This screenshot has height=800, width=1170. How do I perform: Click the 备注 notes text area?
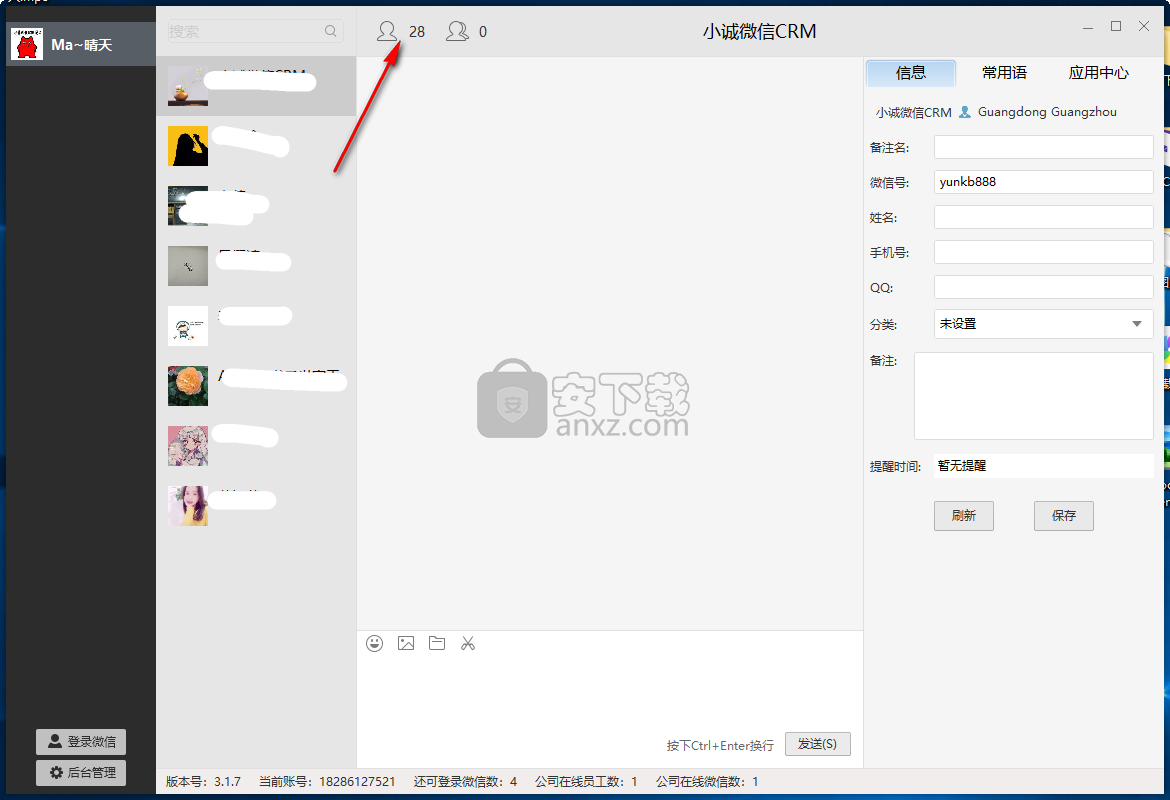point(1033,396)
